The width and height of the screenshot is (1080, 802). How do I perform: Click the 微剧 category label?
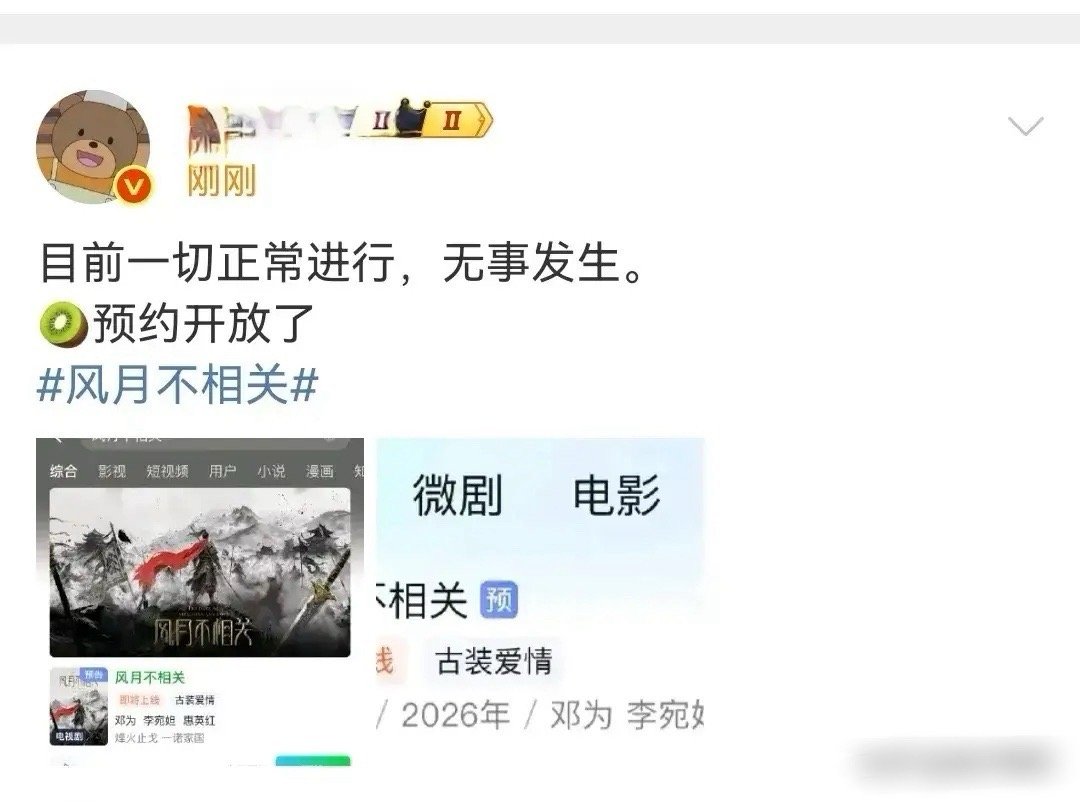point(458,495)
